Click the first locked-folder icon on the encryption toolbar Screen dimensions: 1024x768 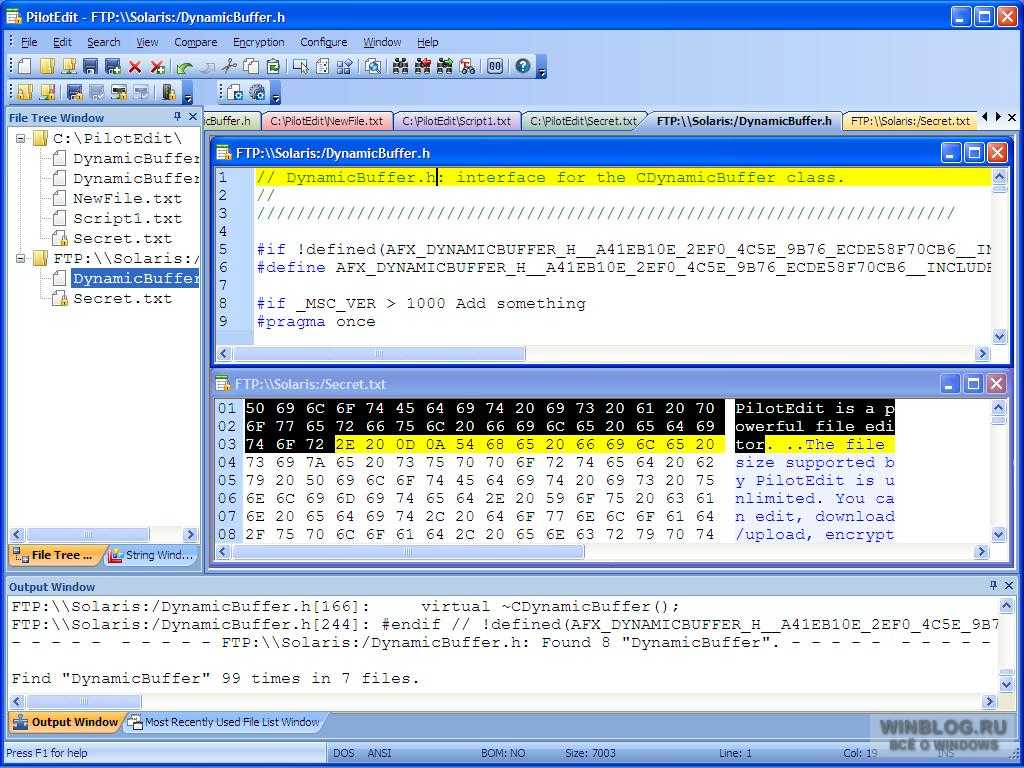click(24, 93)
